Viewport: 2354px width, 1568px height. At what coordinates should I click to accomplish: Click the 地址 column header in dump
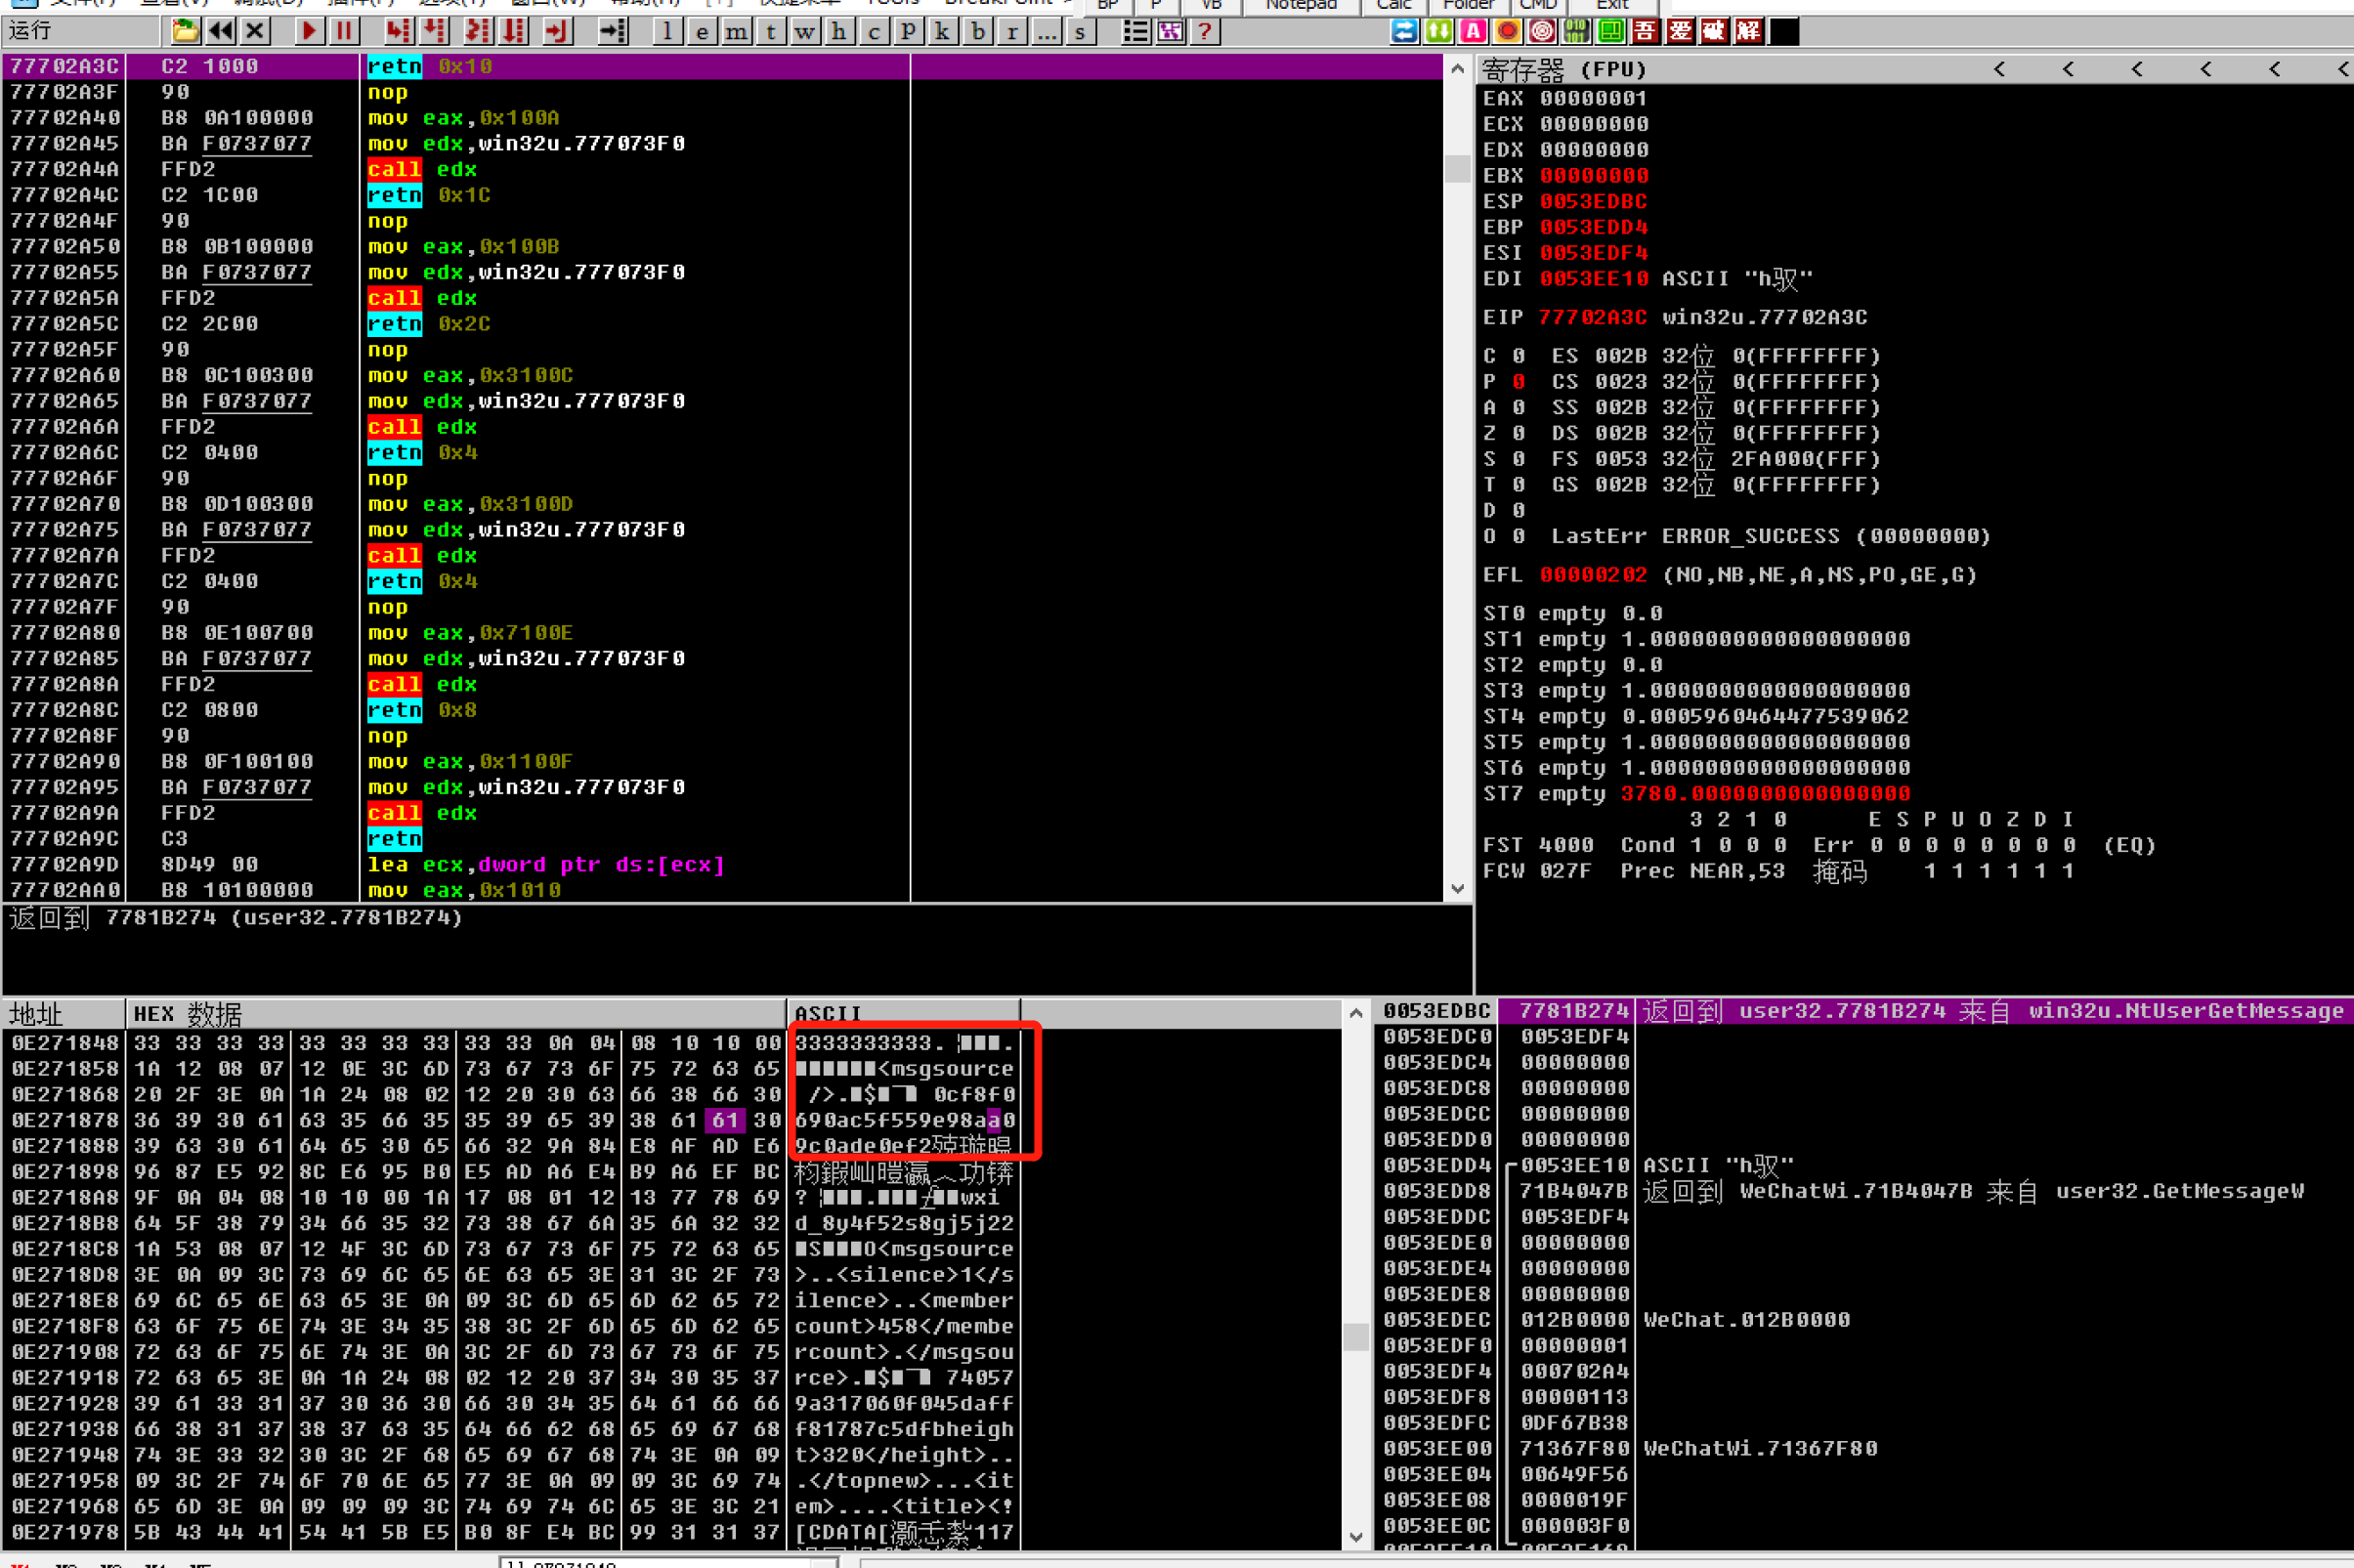(64, 1014)
